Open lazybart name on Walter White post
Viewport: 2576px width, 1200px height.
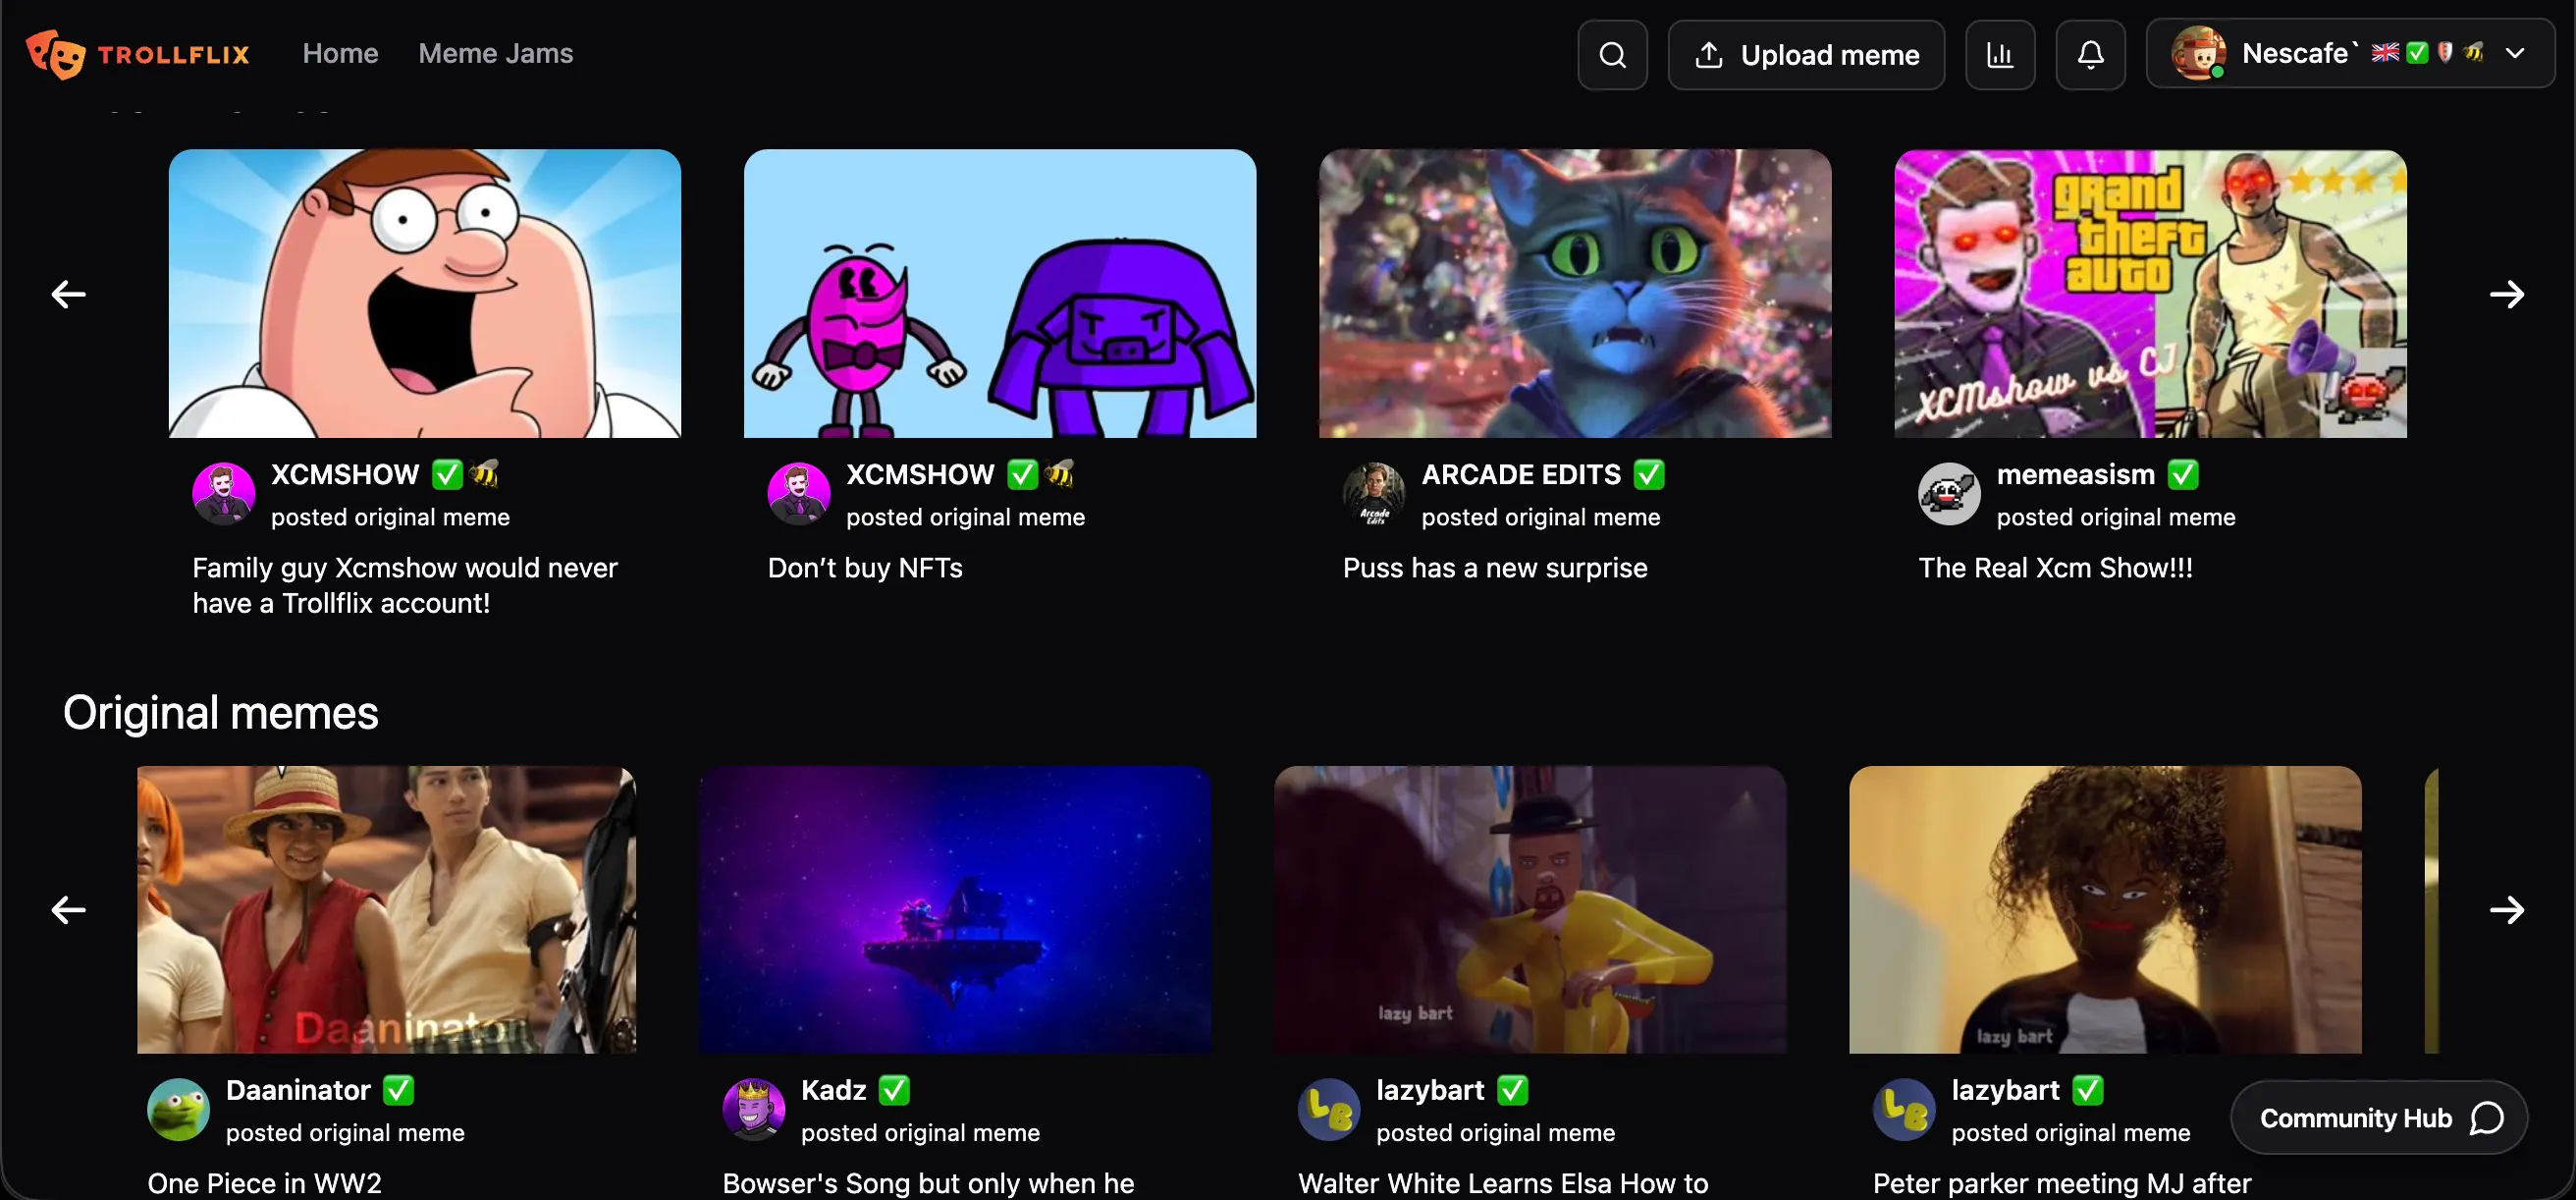pyautogui.click(x=1430, y=1090)
